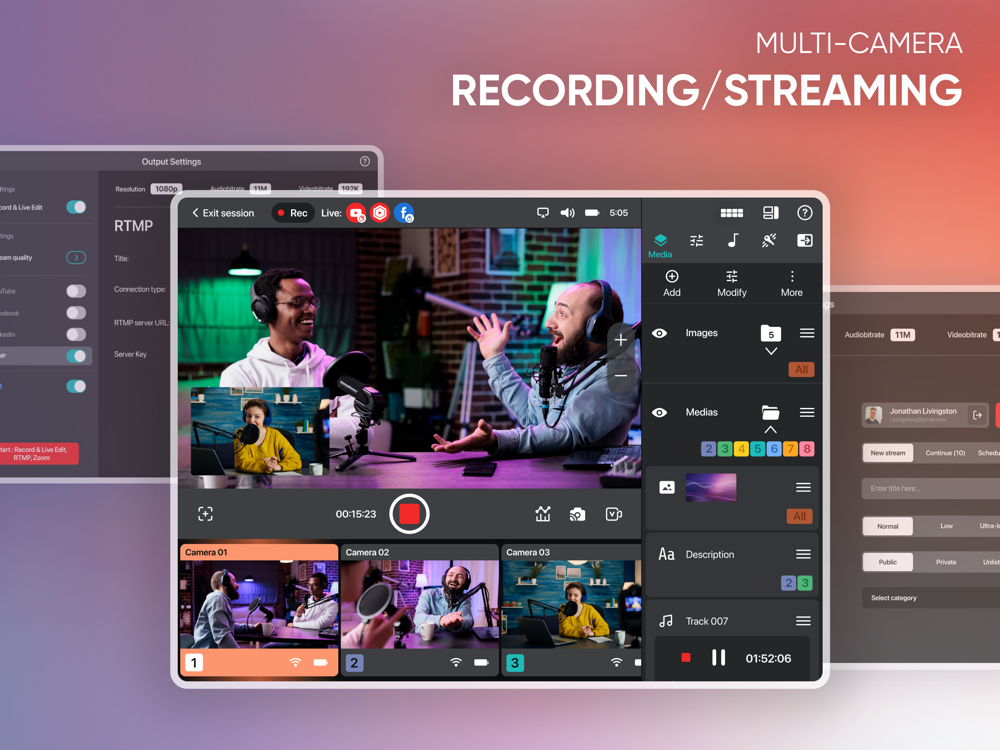
Task: Hide the Images layer eye icon
Action: coord(659,333)
